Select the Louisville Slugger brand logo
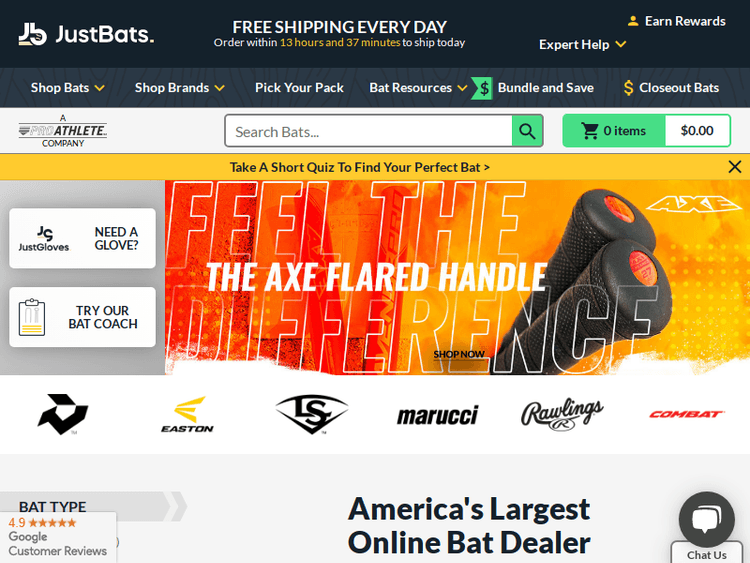 click(312, 414)
